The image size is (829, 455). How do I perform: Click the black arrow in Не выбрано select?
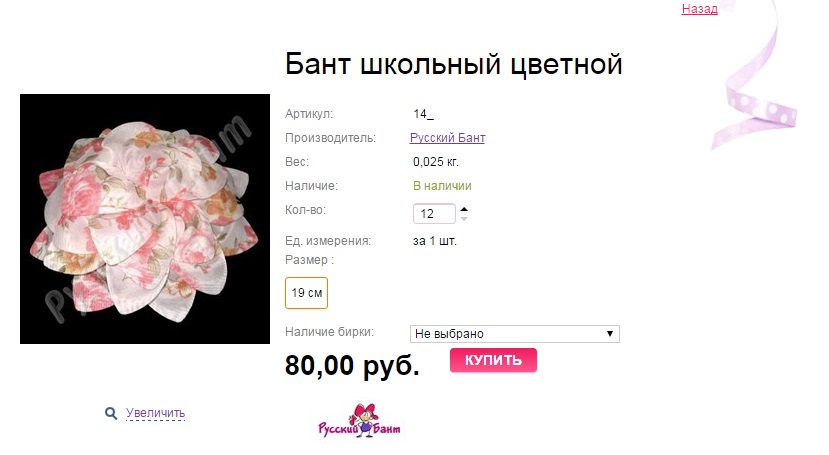click(x=610, y=334)
